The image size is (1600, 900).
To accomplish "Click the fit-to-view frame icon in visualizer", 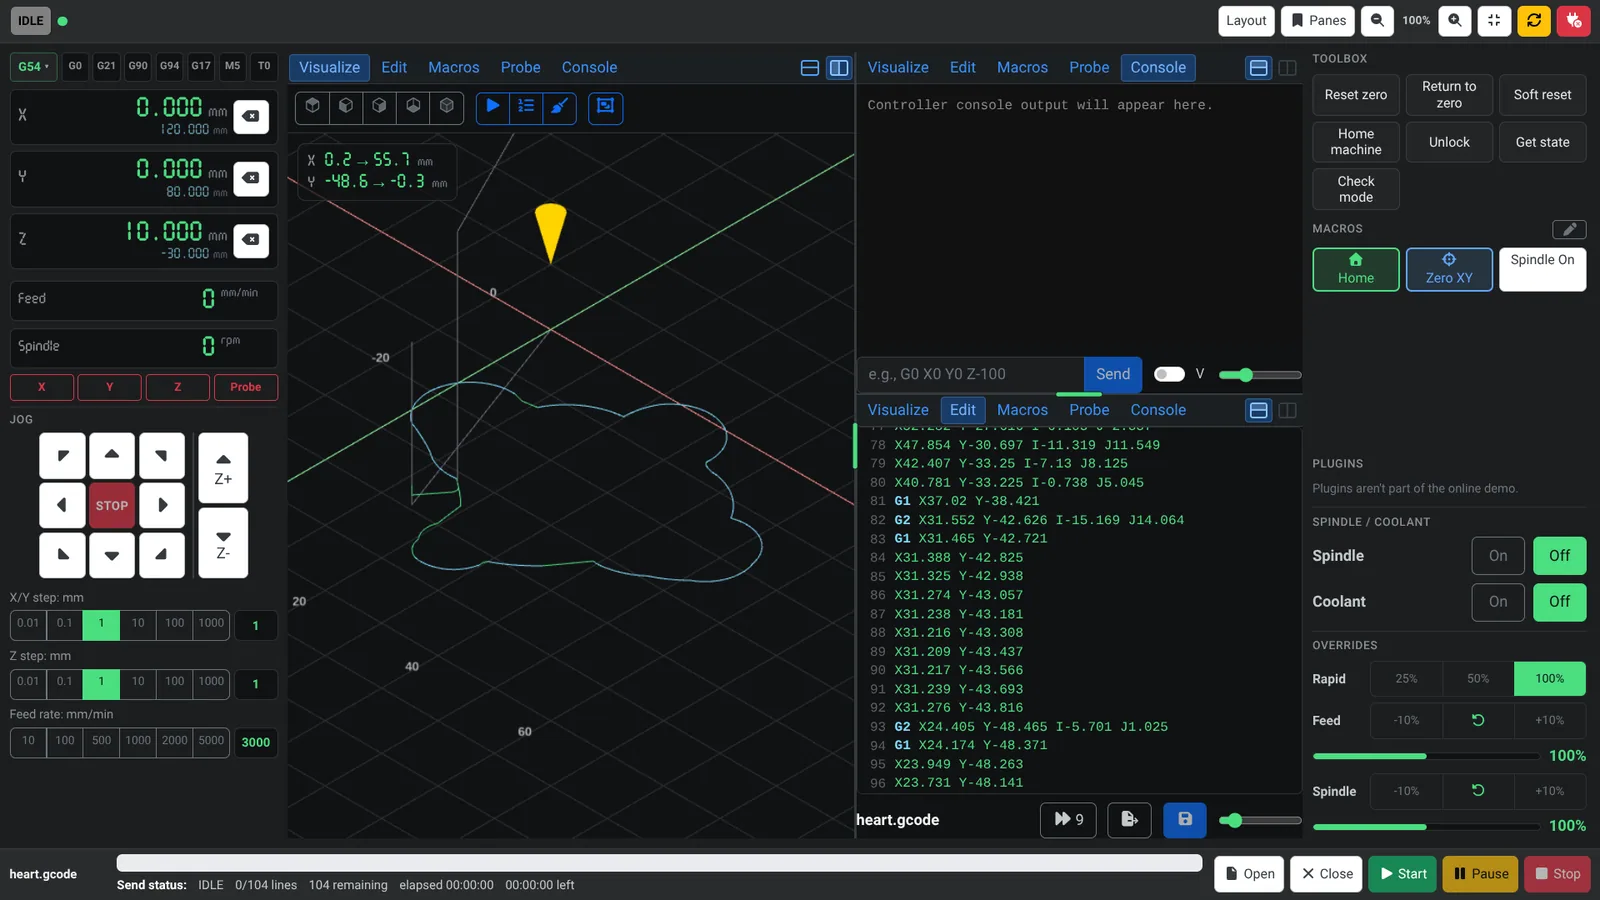I will (x=606, y=106).
